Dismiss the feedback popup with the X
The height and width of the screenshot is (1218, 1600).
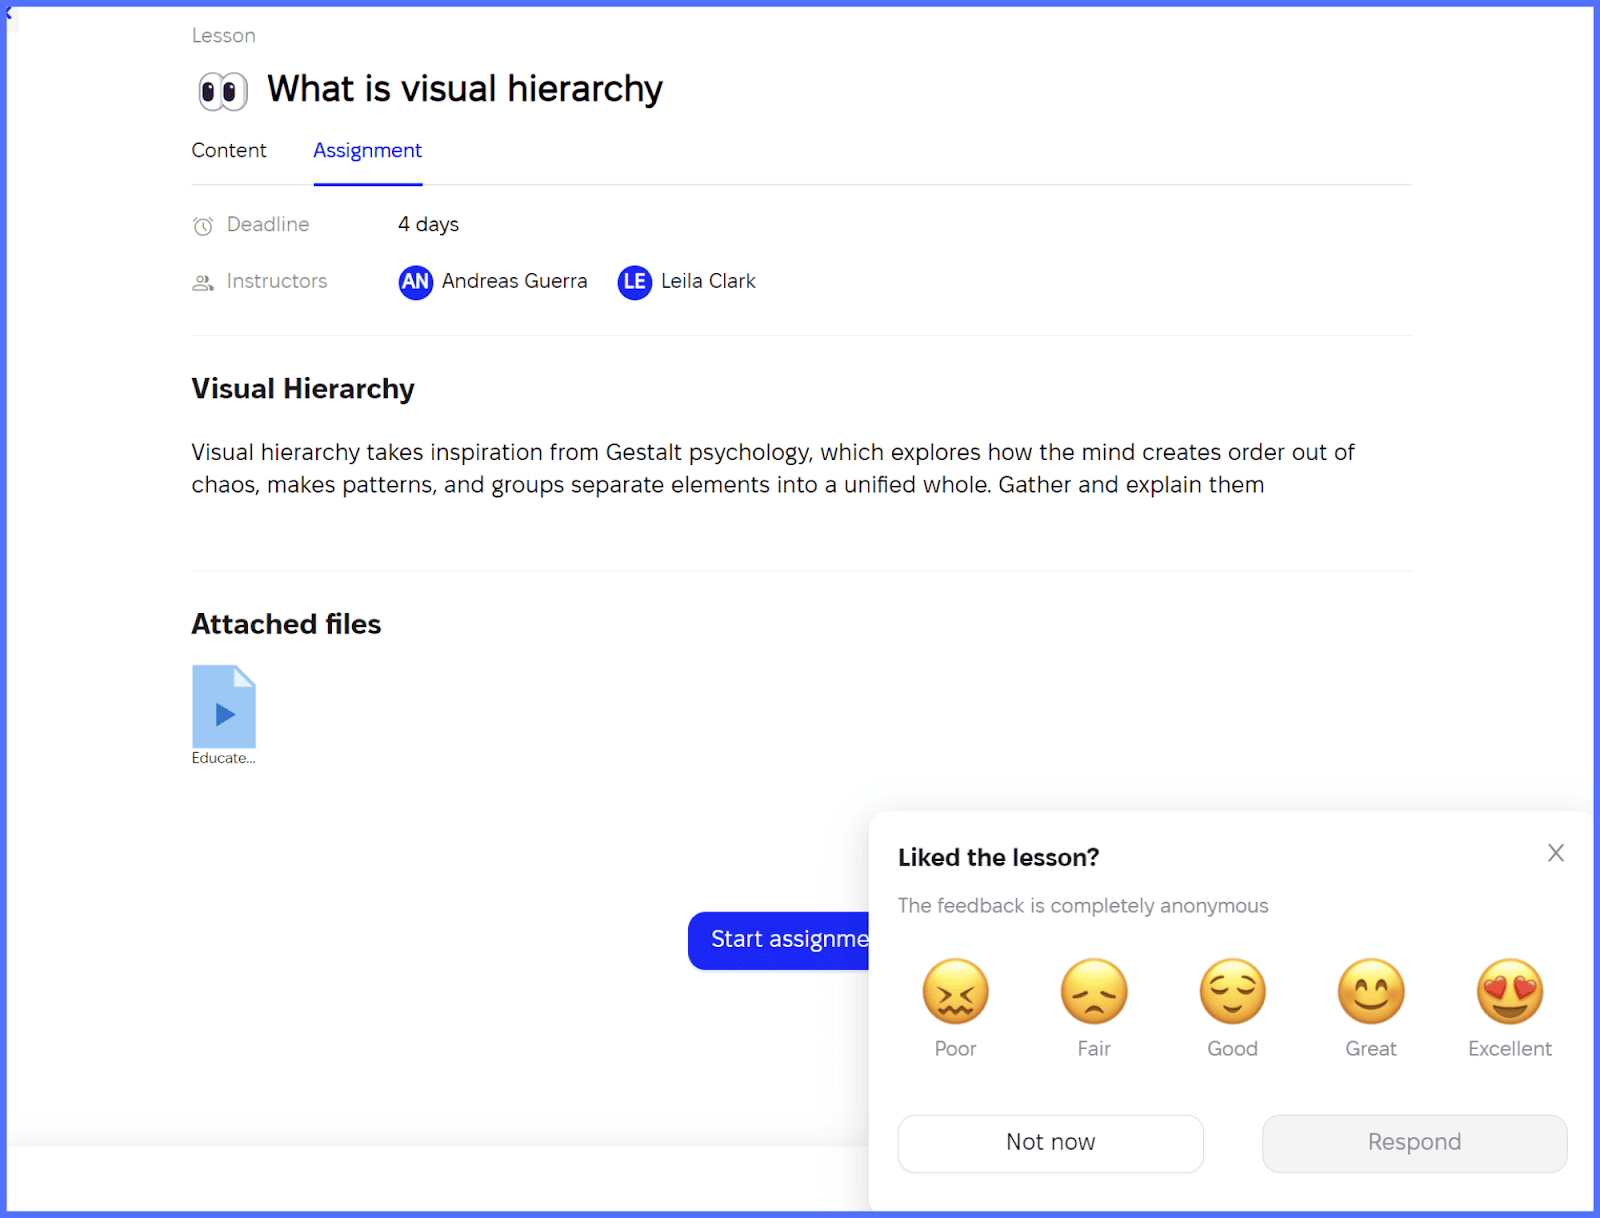pos(1556,853)
